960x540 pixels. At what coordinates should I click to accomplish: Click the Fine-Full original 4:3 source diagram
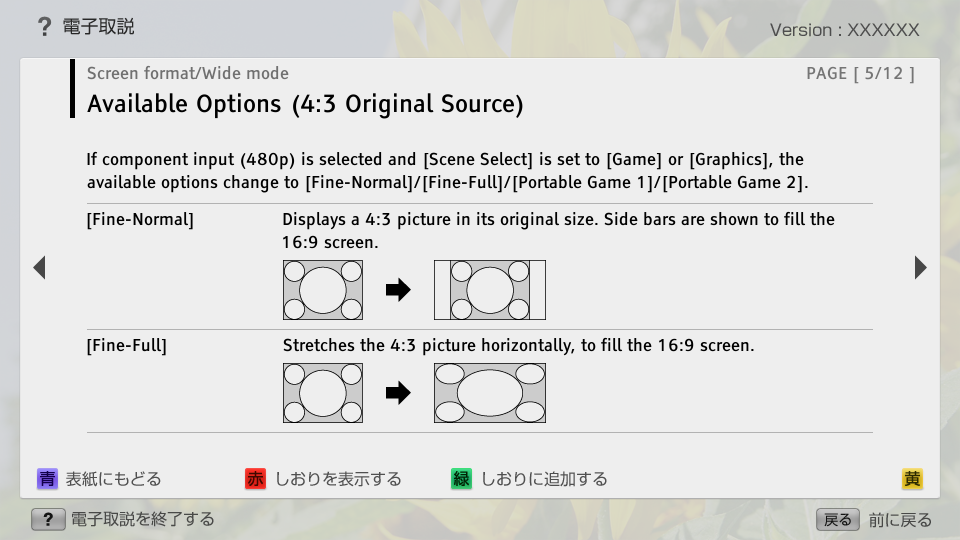[323, 393]
